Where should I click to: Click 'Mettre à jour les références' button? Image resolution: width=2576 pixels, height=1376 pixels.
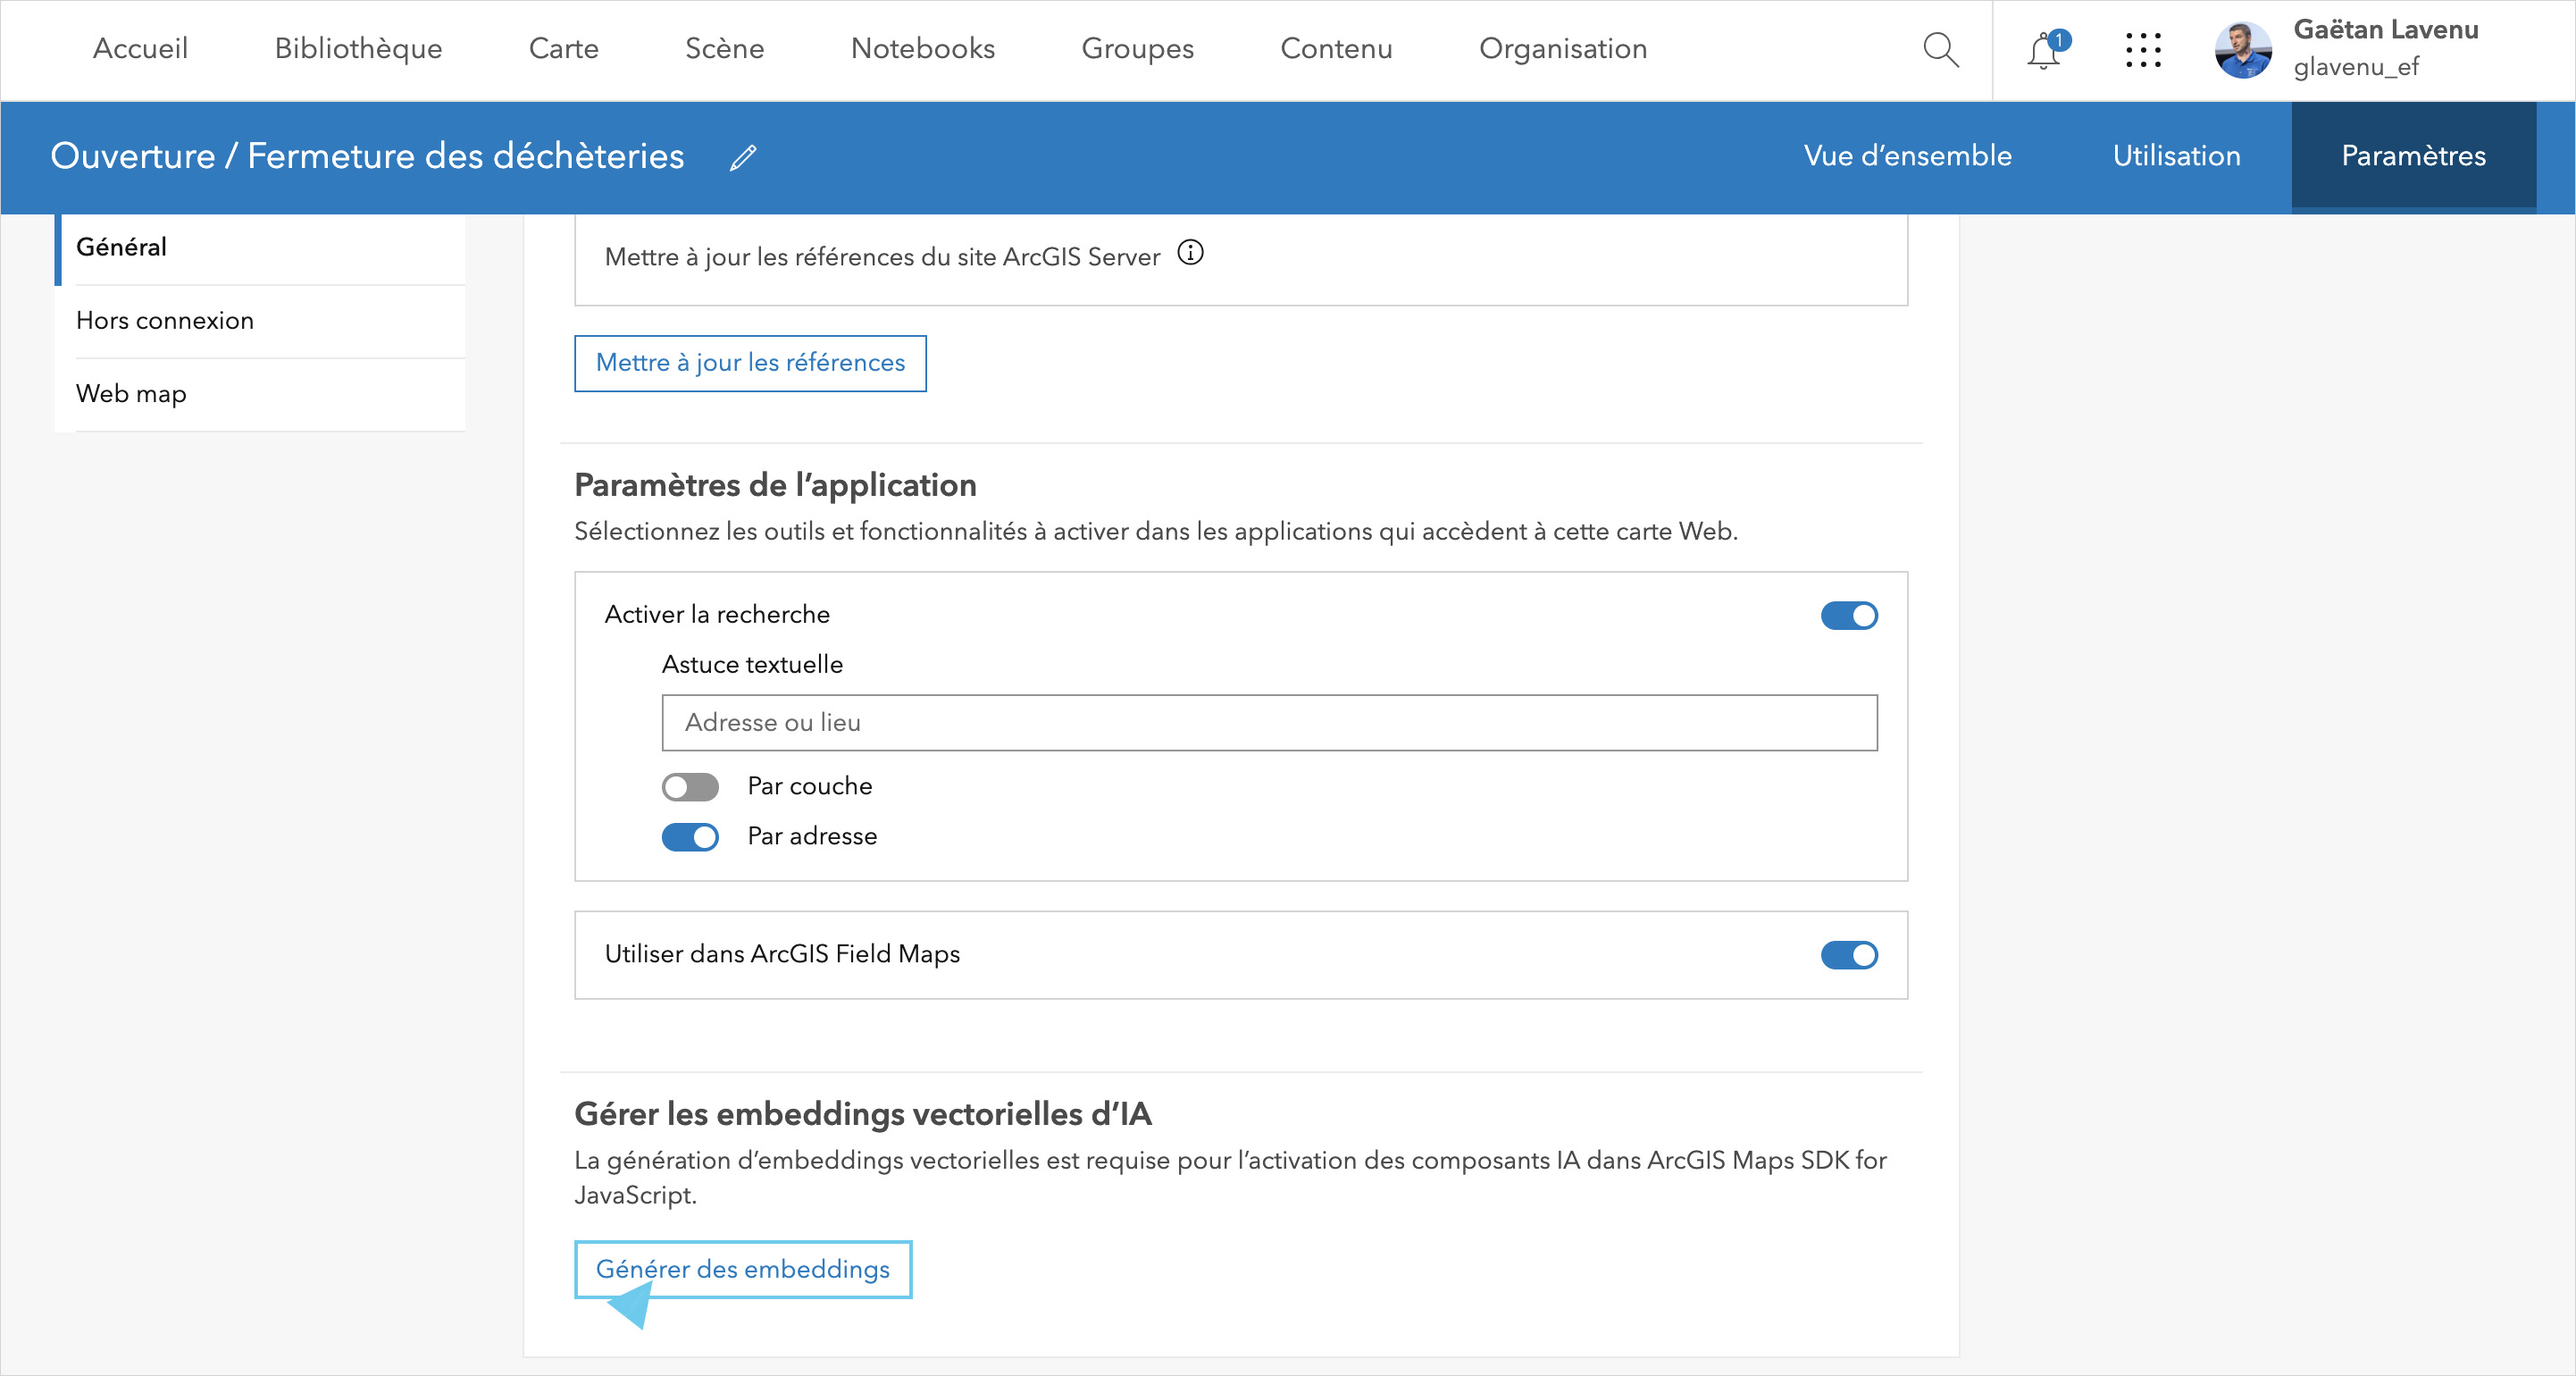pyautogui.click(x=750, y=363)
